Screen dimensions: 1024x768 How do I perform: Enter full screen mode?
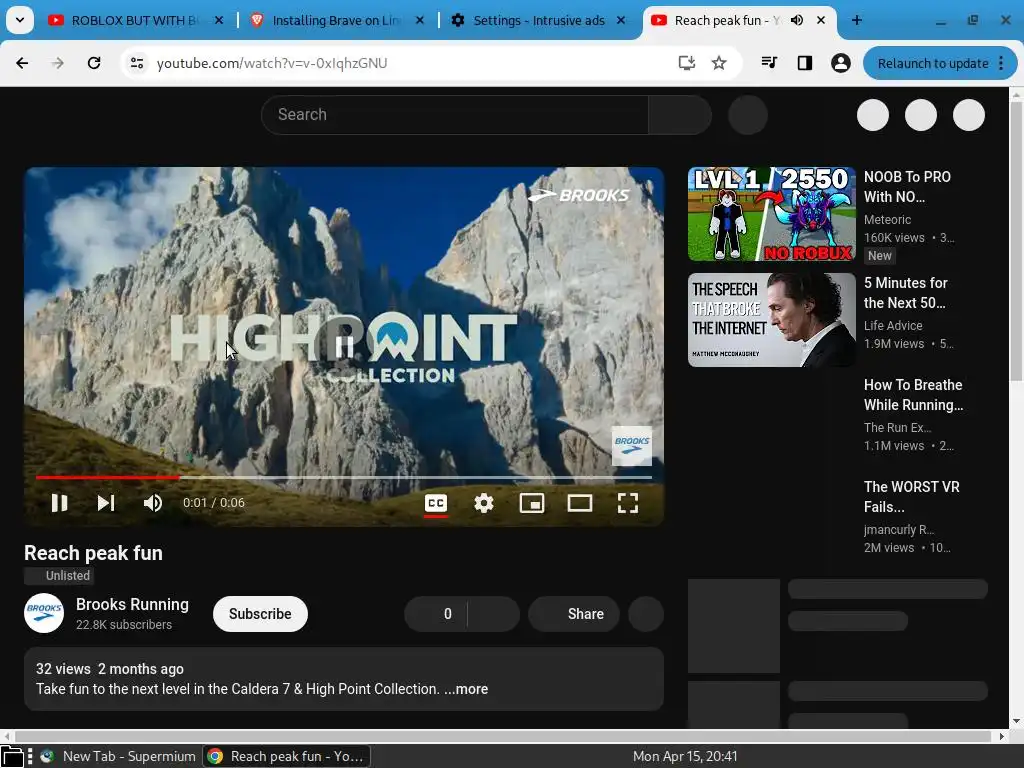pyautogui.click(x=628, y=503)
